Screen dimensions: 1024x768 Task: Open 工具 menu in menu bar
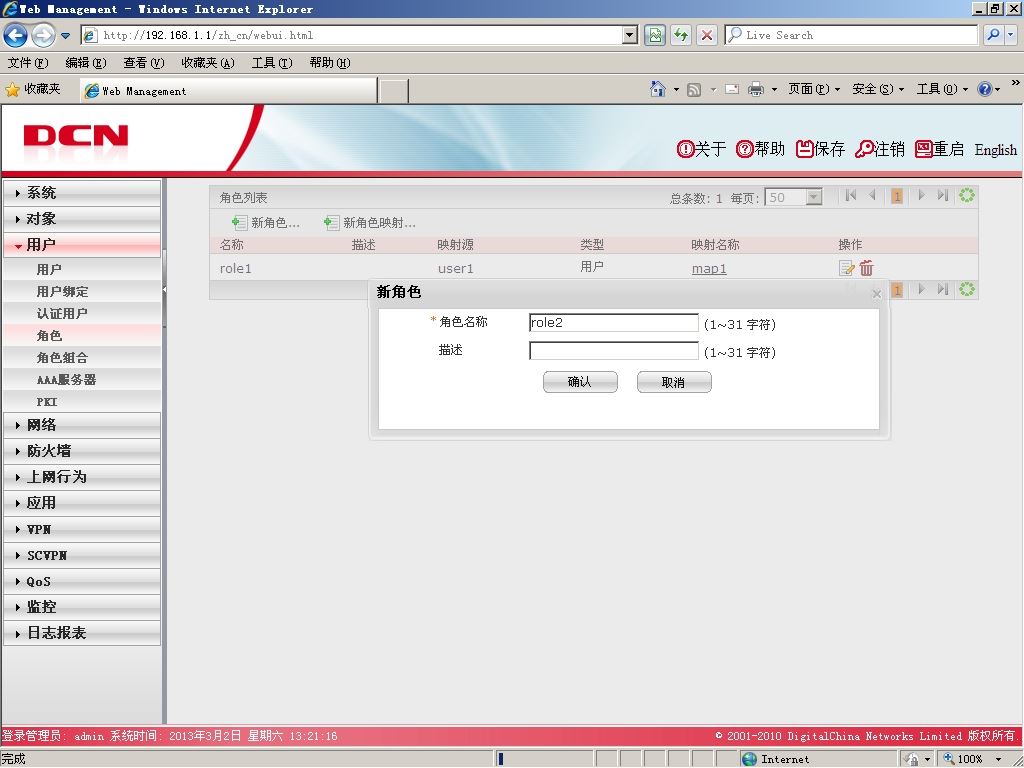[272, 63]
